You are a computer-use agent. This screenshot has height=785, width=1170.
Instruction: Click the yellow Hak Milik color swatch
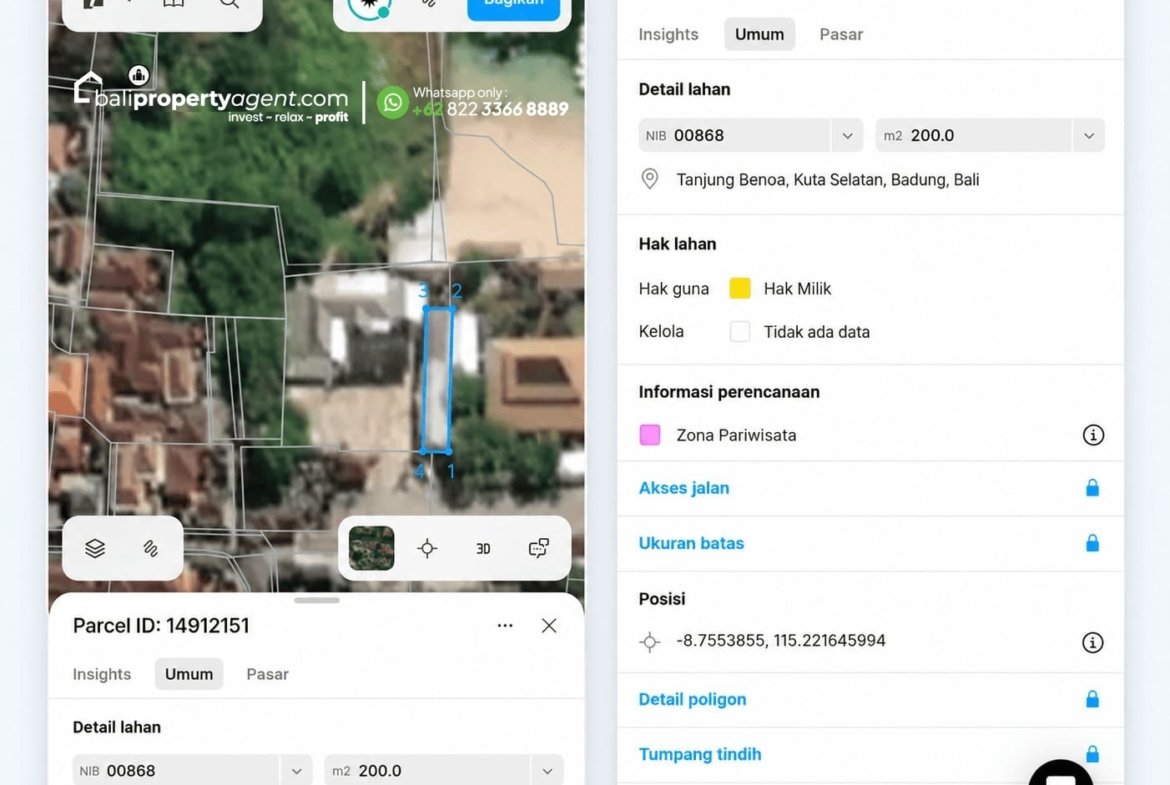pyautogui.click(x=739, y=288)
